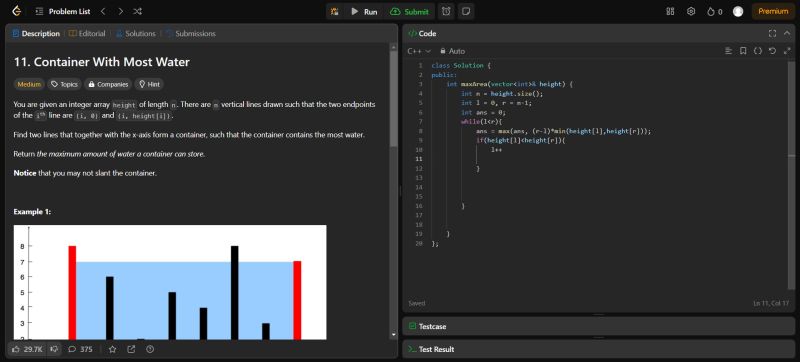This screenshot has height=362, width=800.
Task: Reset code with the undo arrow icon
Action: 772,51
